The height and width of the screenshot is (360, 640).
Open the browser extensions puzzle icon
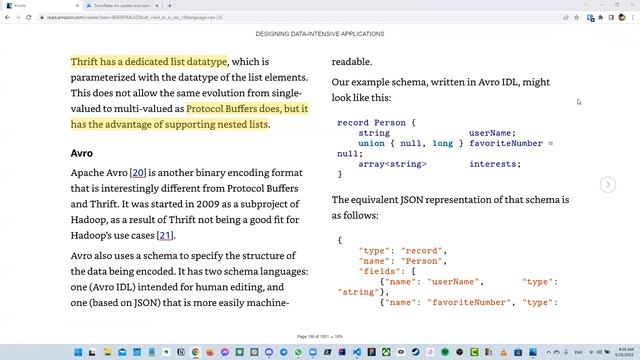pyautogui.click(x=601, y=18)
